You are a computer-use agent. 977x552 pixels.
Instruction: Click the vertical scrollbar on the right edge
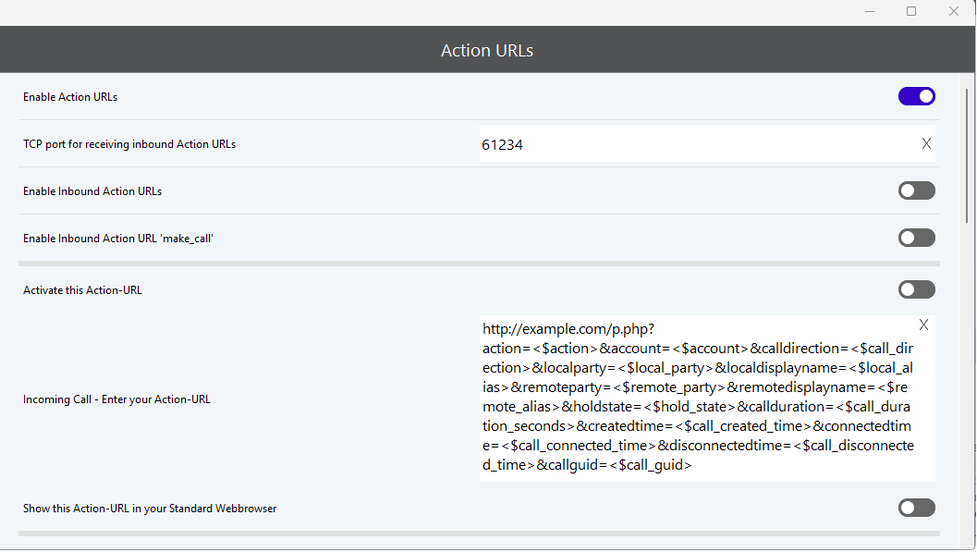point(967,156)
